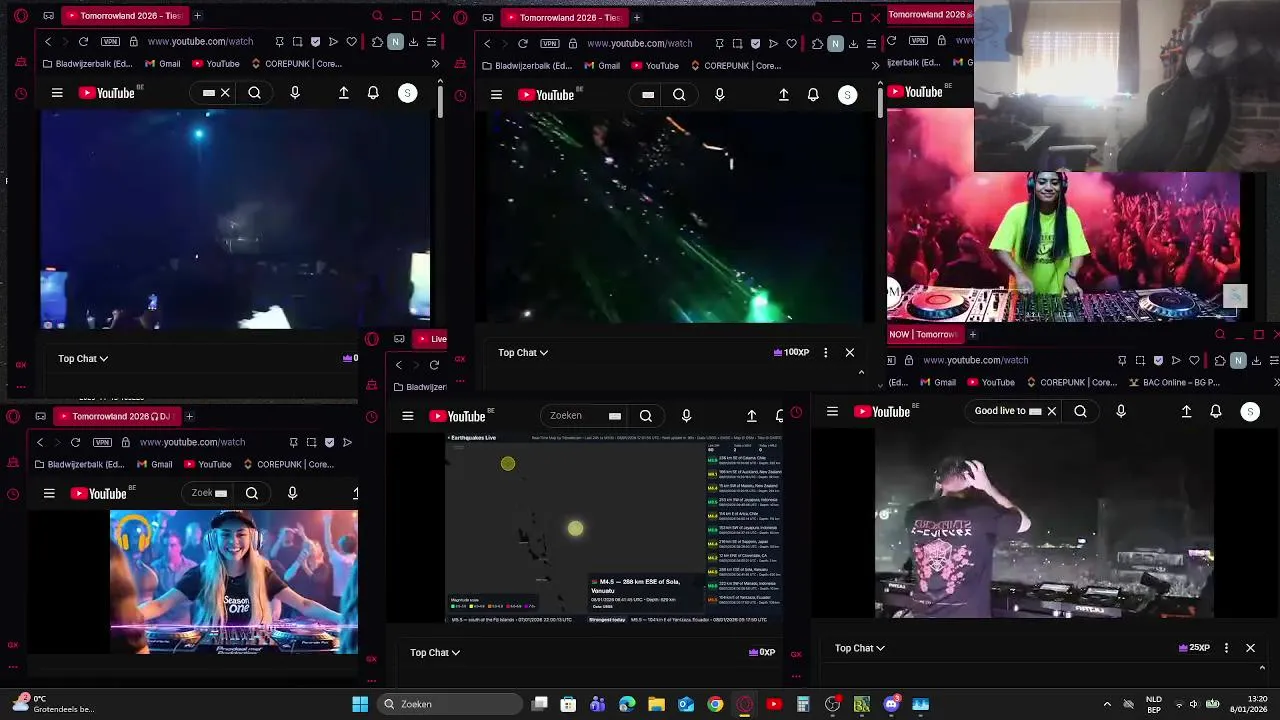Toggle bookmark heart in green-laser video window
Image resolution: width=1280 pixels, height=720 pixels.
[791, 43]
